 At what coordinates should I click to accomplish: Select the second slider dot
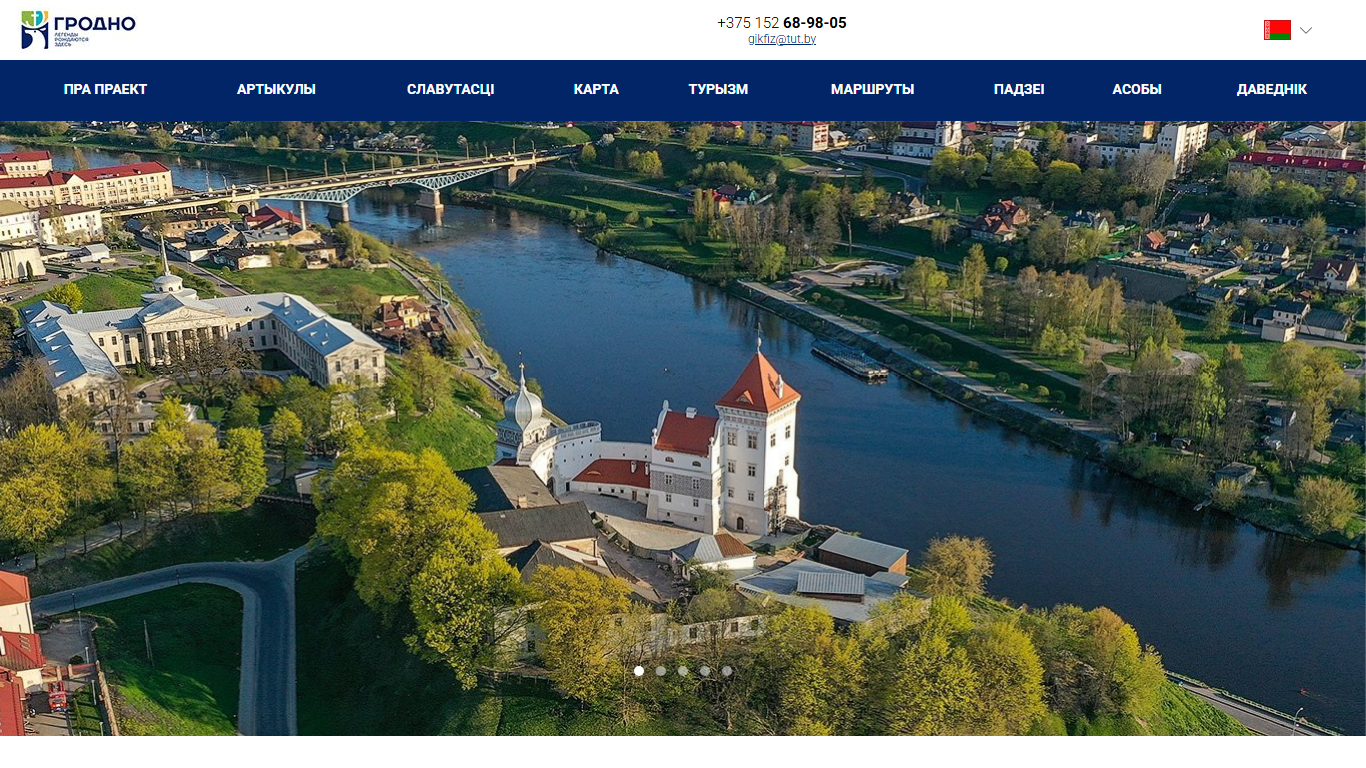click(x=661, y=671)
